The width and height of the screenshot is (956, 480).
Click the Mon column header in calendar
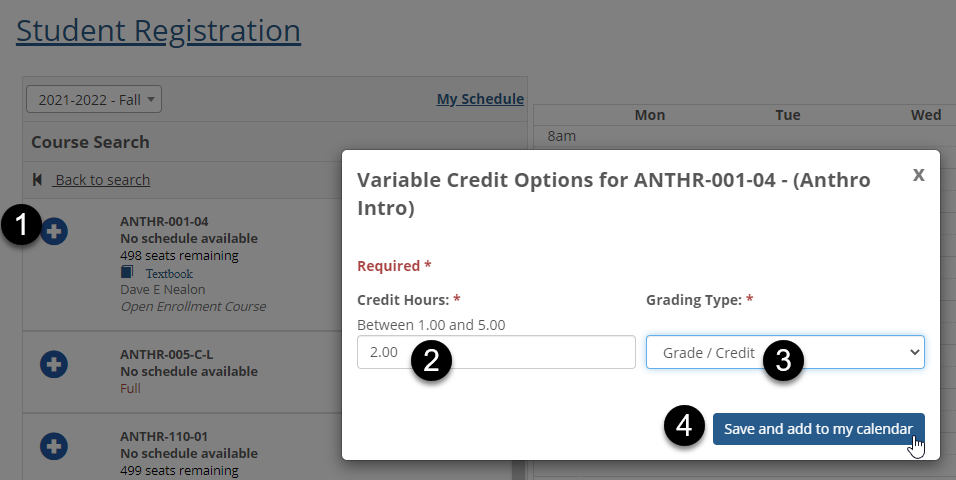tap(650, 115)
